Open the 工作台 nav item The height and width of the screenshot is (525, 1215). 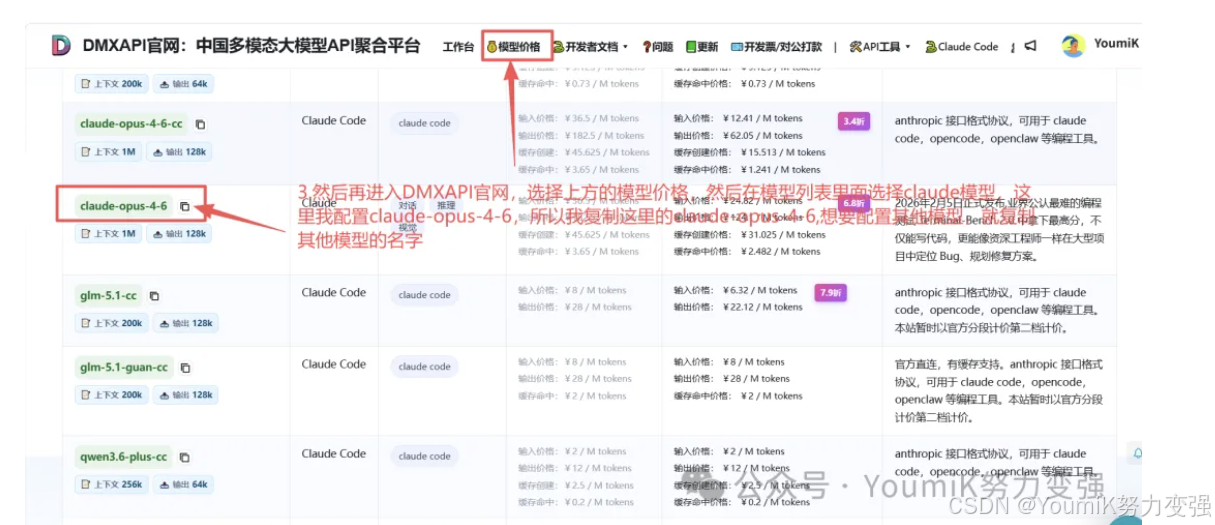click(x=458, y=47)
